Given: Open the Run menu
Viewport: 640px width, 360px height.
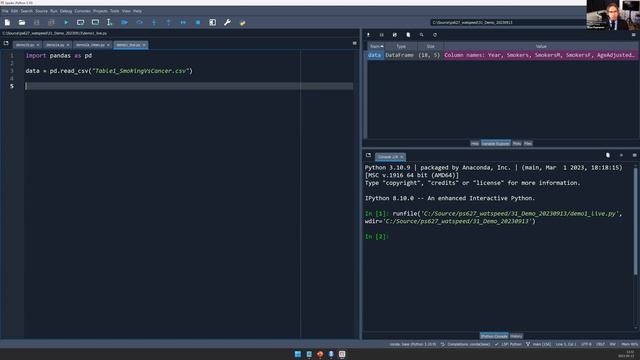Looking at the screenshot, I should point(54,11).
